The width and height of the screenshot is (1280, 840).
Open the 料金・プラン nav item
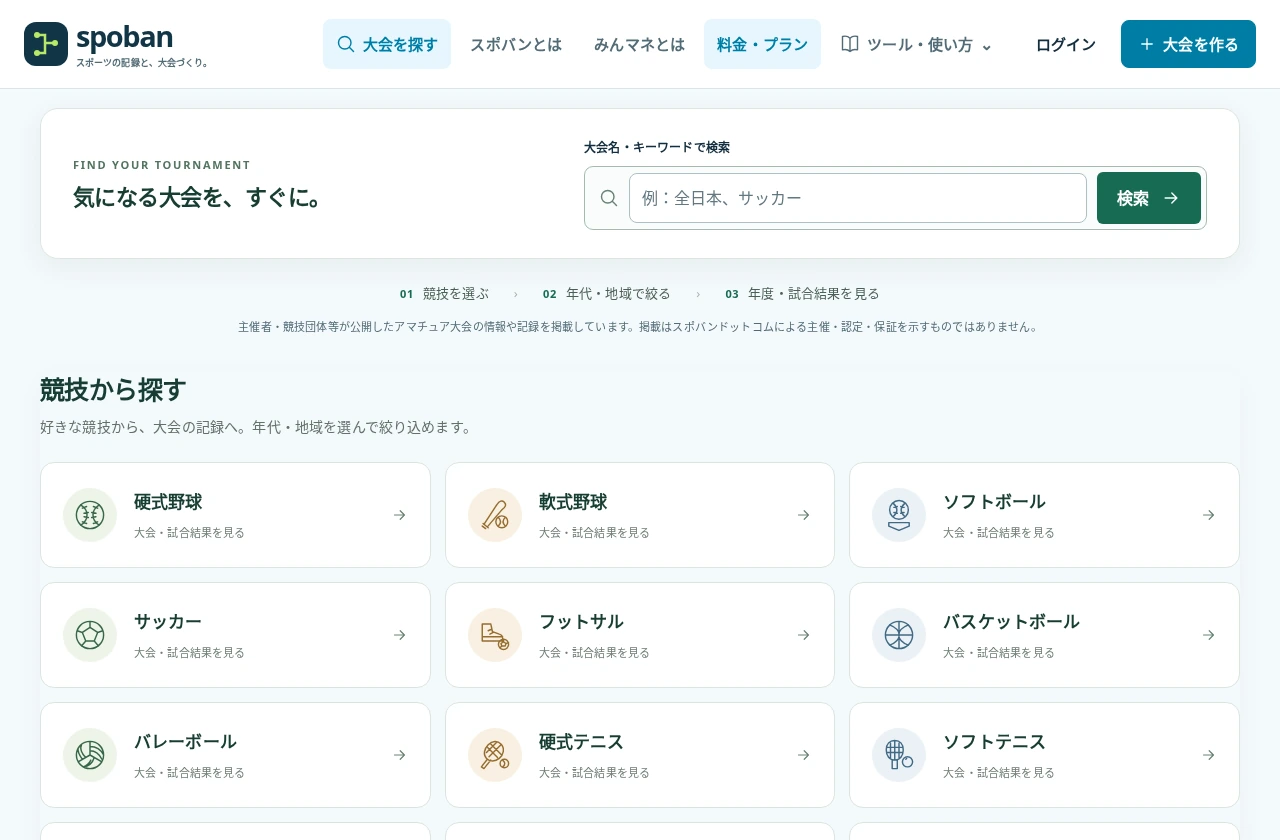762,44
